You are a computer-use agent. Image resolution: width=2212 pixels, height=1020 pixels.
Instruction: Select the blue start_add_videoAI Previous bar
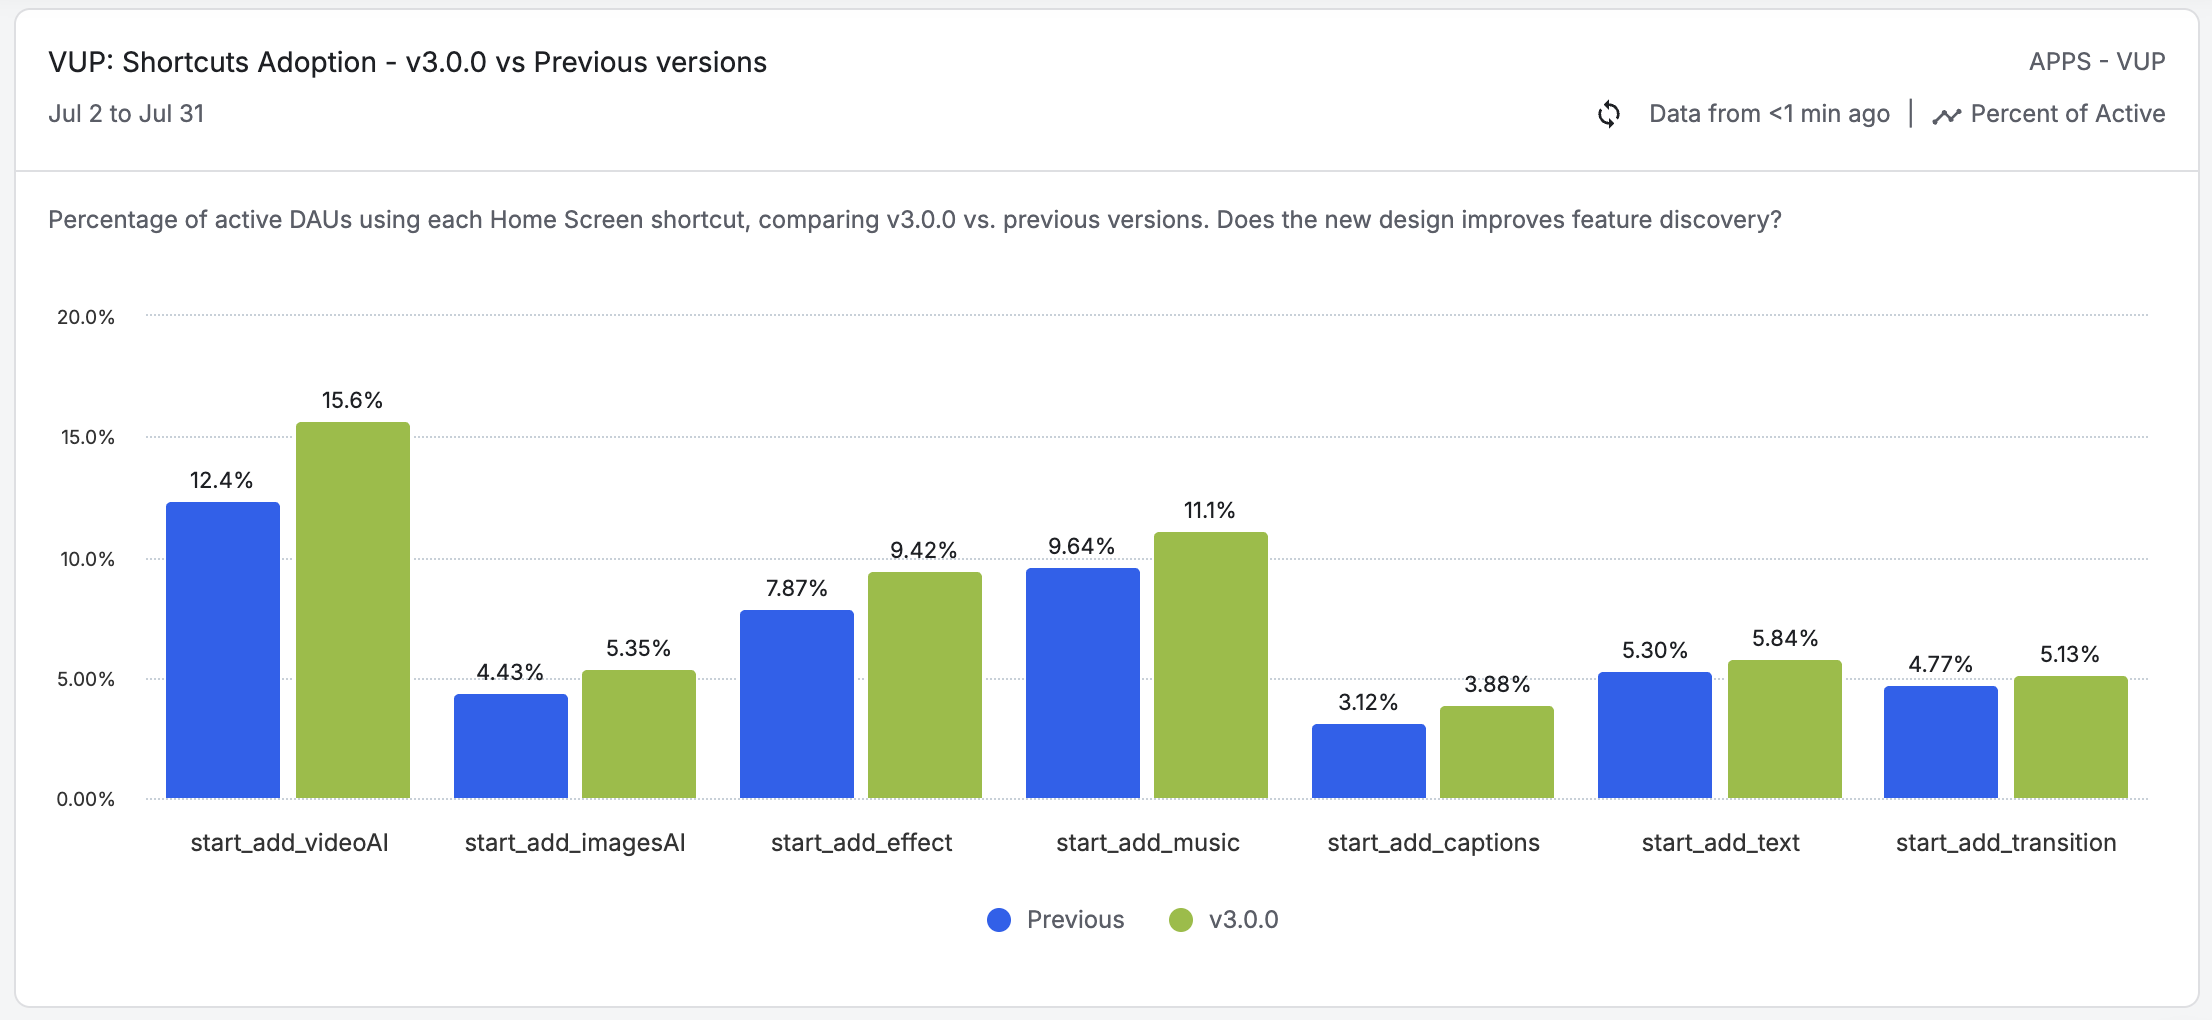pos(223,650)
